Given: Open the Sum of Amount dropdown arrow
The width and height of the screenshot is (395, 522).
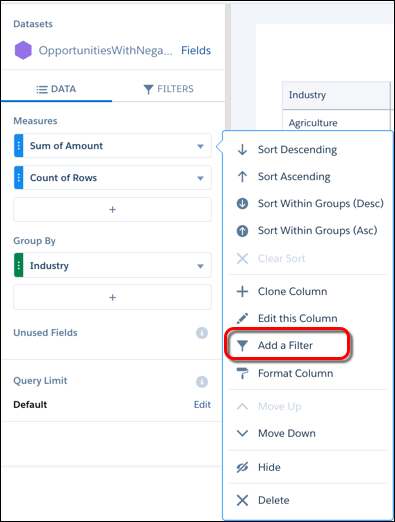Looking at the screenshot, I should (200, 146).
